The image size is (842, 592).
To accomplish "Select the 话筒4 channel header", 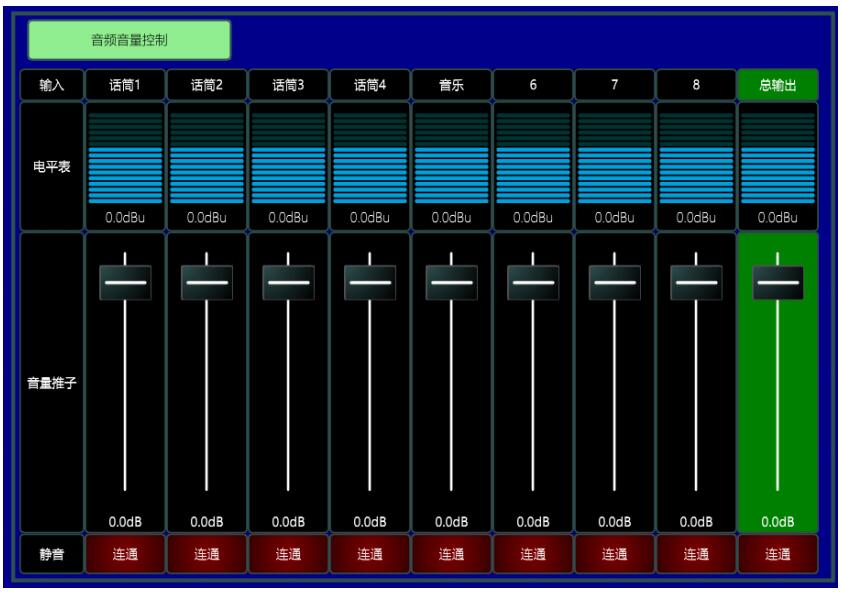I will (x=370, y=85).
